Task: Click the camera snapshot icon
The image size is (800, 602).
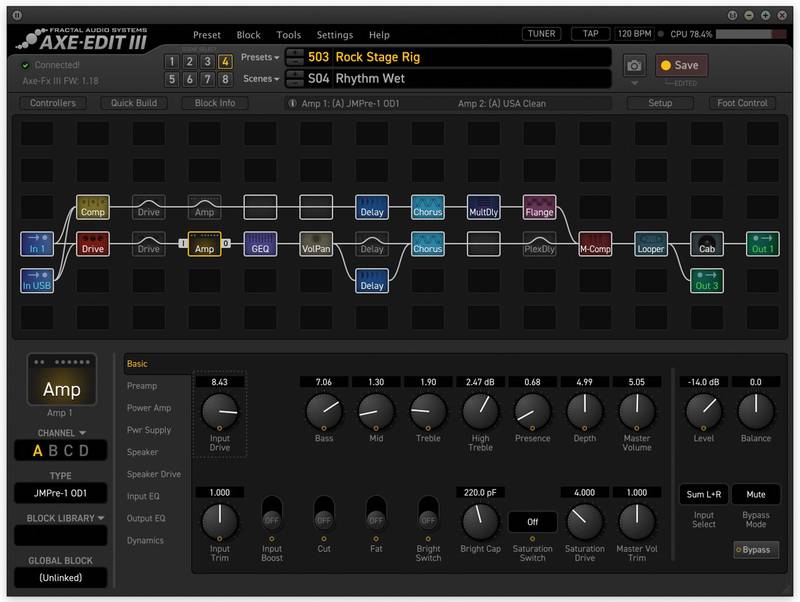Action: [x=634, y=66]
